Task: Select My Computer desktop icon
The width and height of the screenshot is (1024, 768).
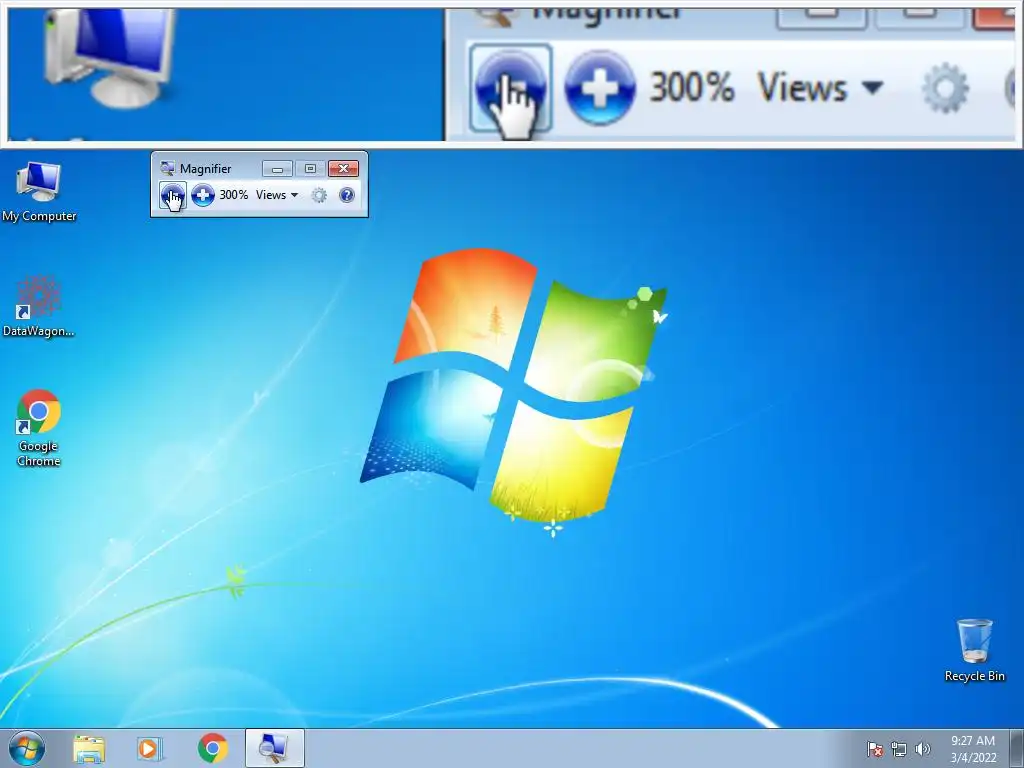Action: [39, 192]
